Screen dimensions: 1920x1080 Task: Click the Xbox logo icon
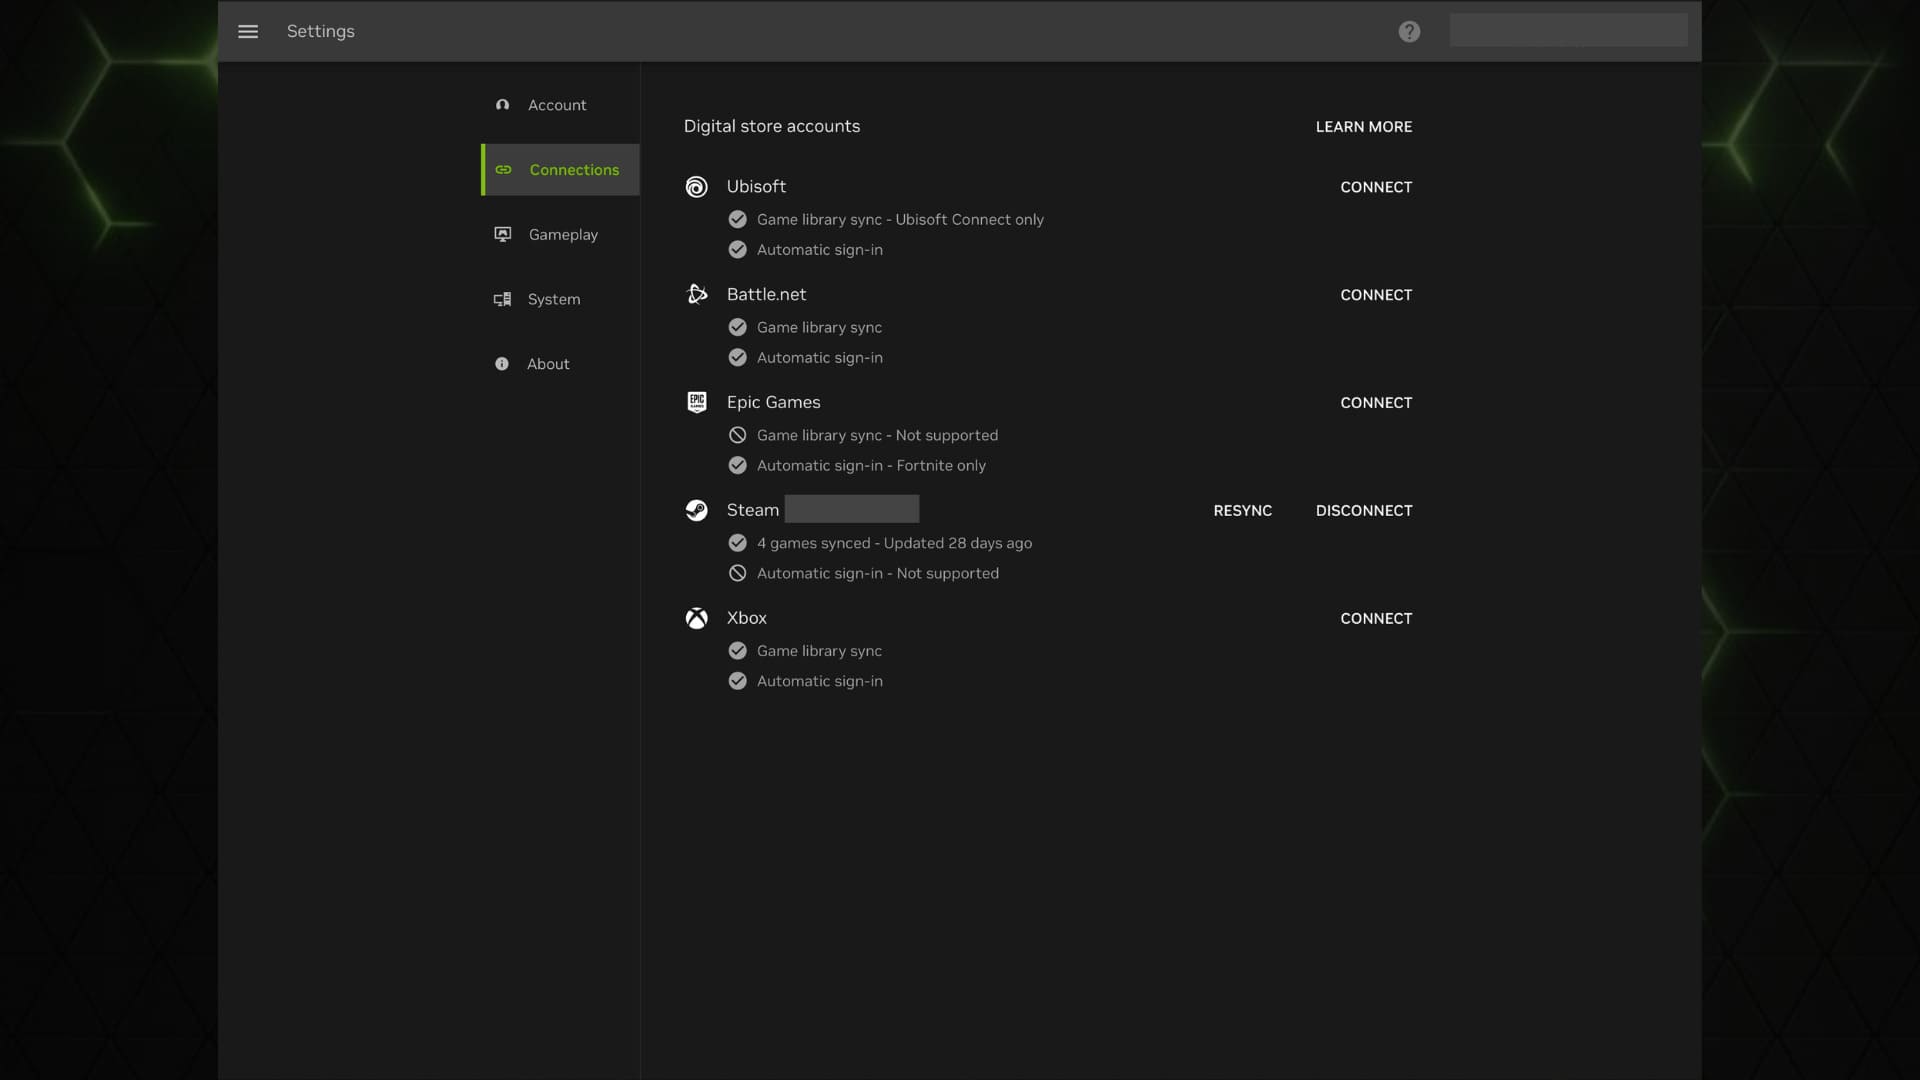697,618
